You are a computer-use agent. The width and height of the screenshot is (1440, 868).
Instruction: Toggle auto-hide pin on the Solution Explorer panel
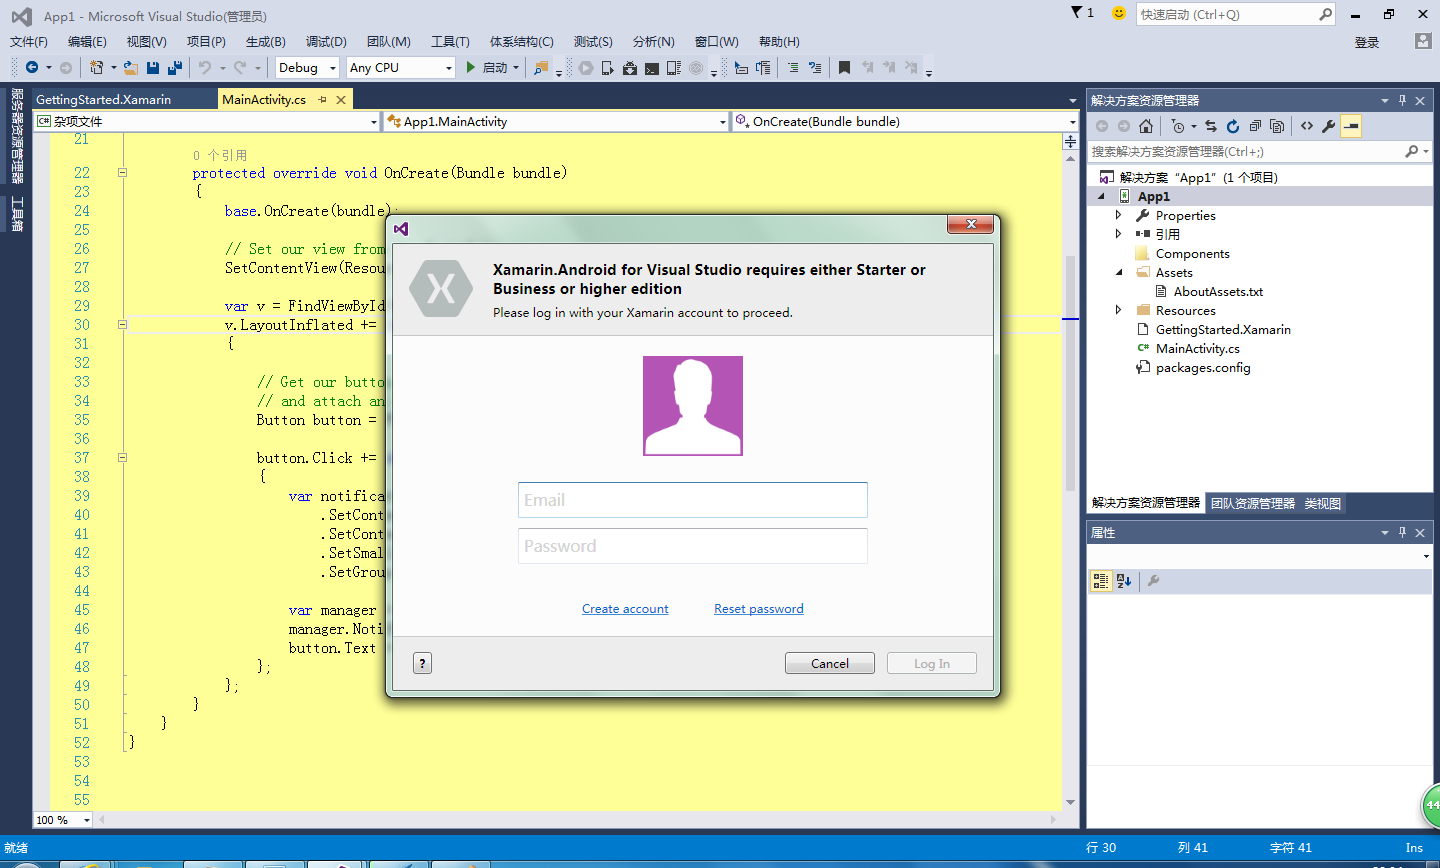click(1402, 100)
